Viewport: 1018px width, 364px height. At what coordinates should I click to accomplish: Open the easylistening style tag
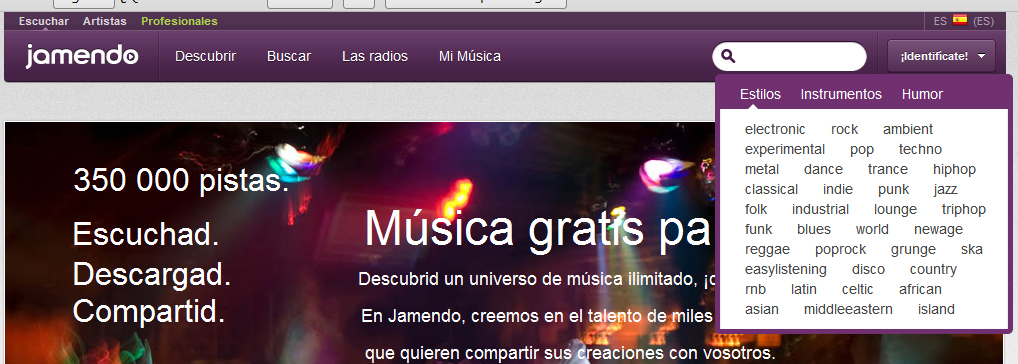coord(786,269)
